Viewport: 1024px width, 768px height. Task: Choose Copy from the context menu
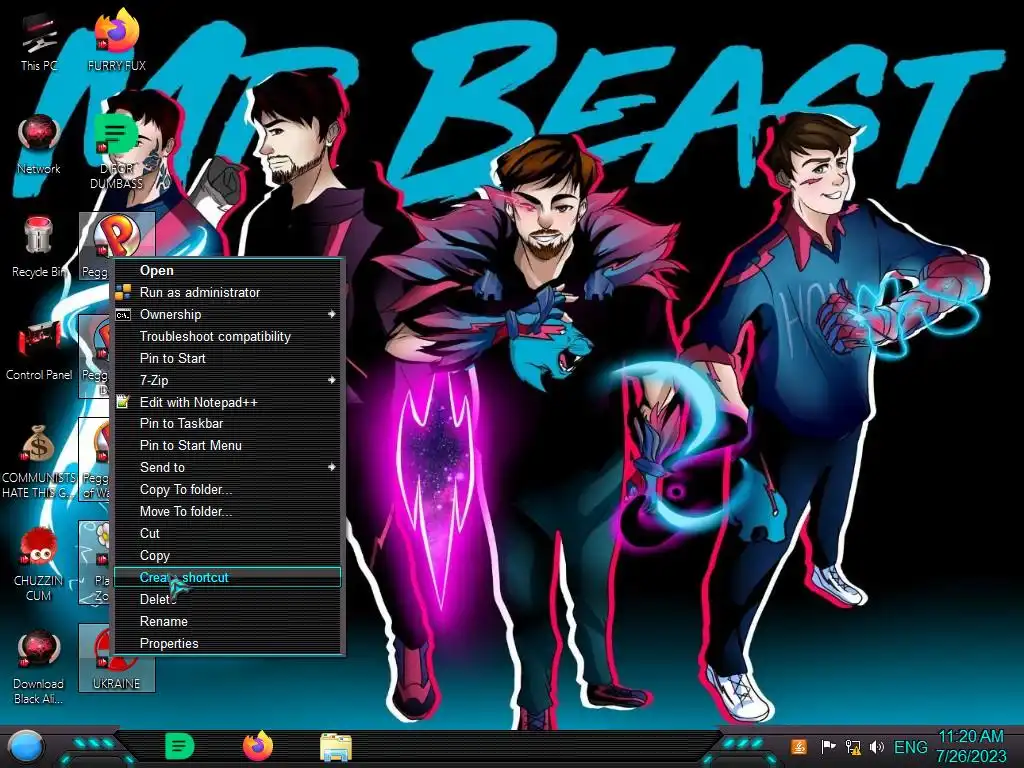pyautogui.click(x=228, y=555)
